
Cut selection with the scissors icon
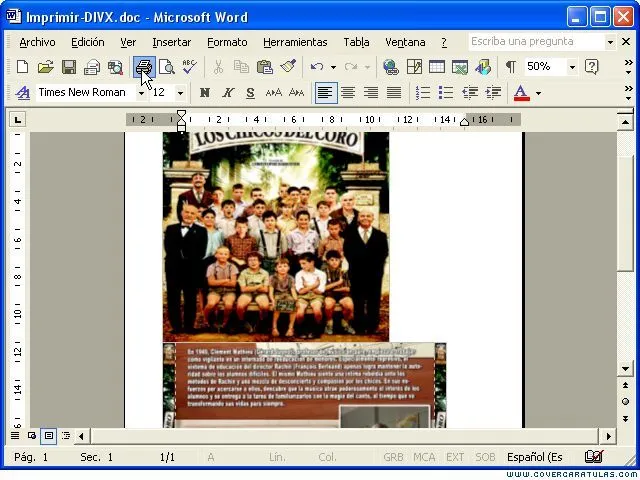point(218,67)
